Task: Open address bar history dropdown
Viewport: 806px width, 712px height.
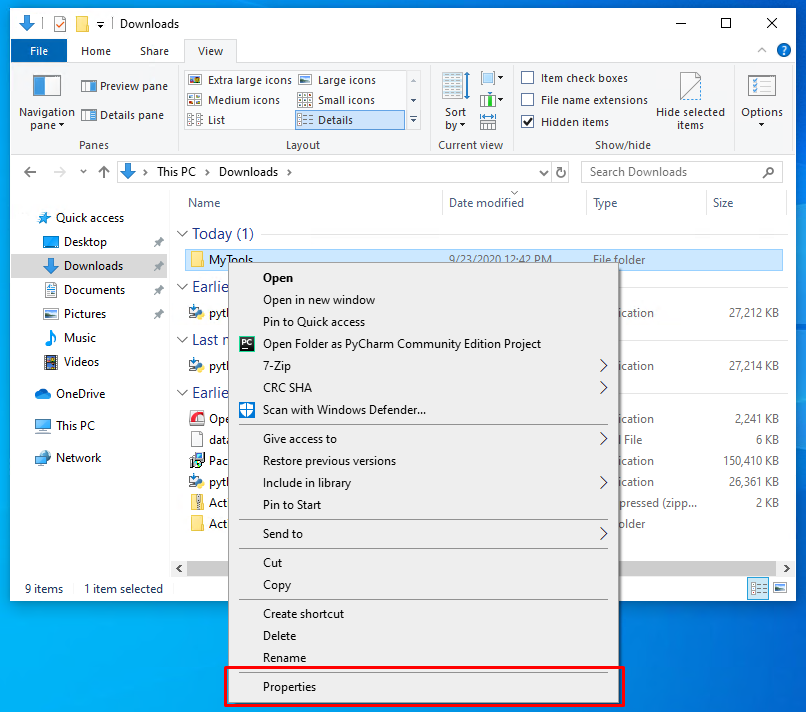Action: tap(543, 172)
